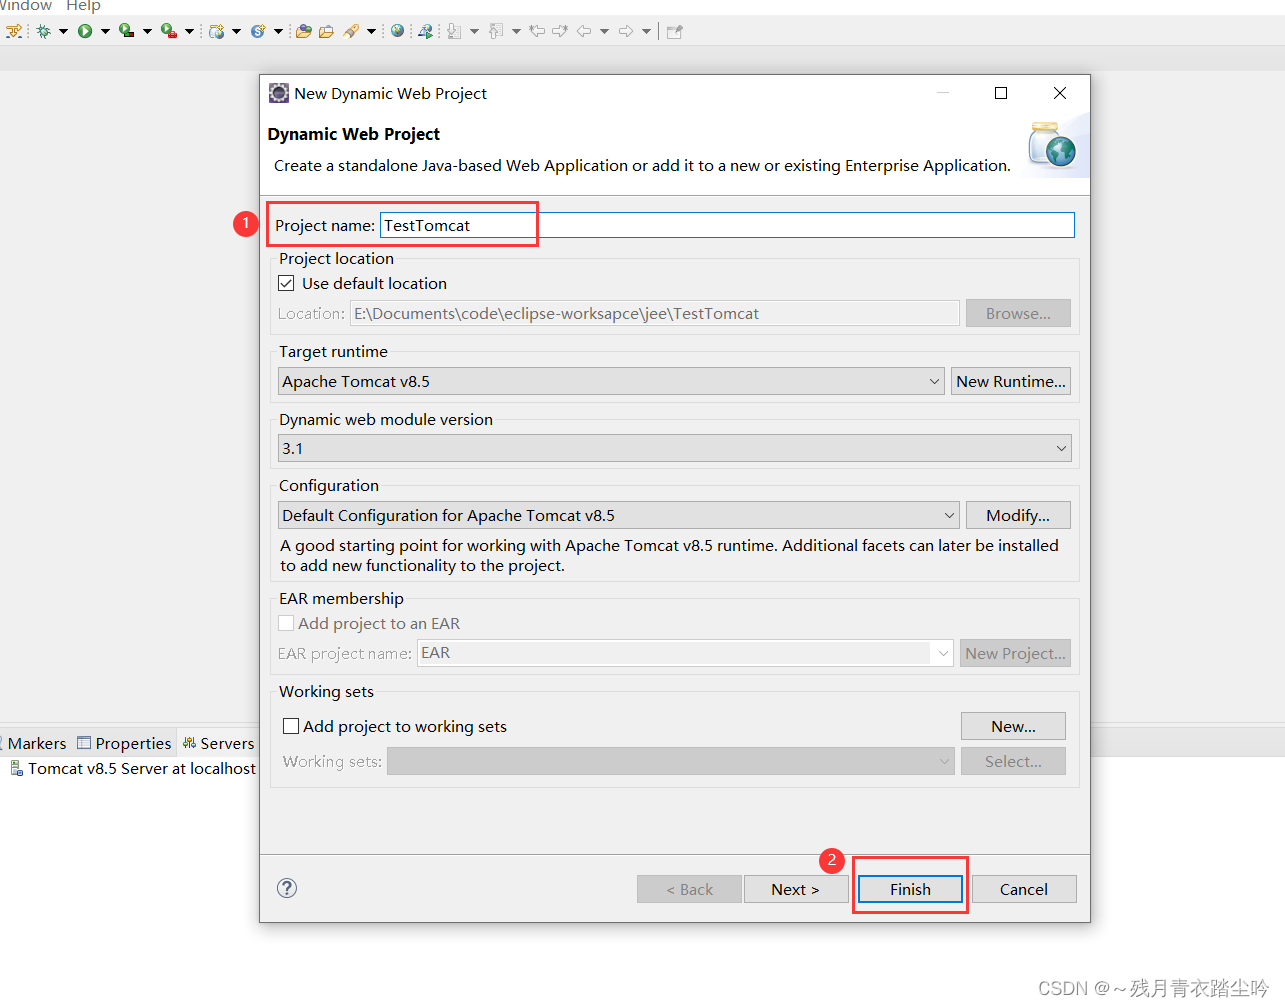Open the New Servlet dropdown arrow
Viewport: 1285px width, 1007px height.
click(278, 31)
